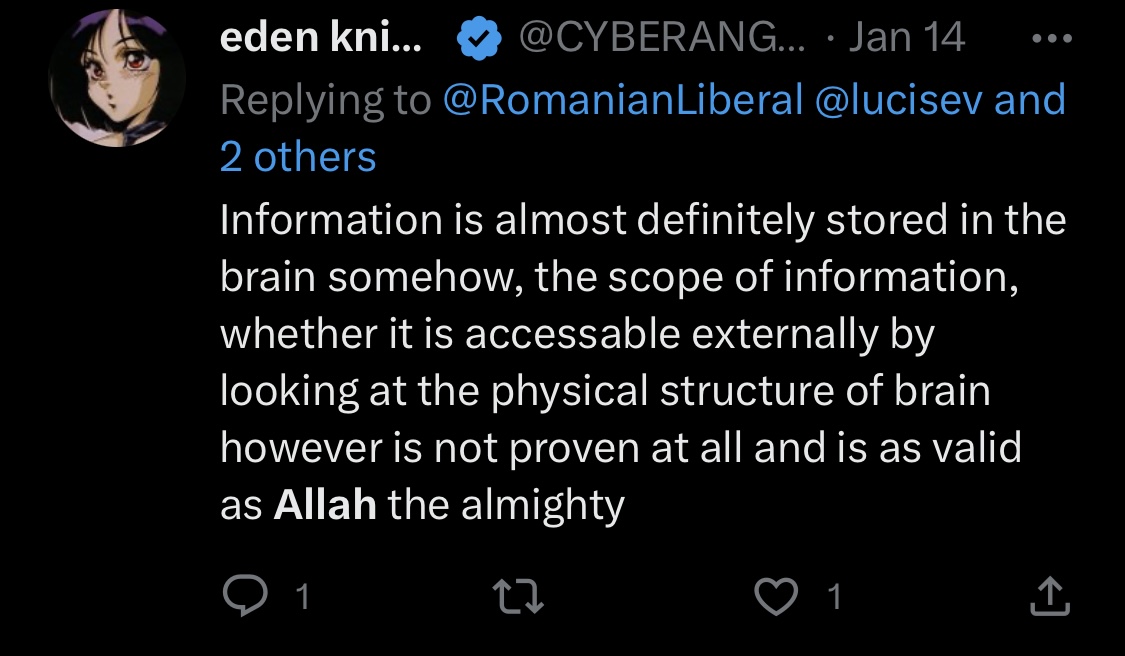Show the "2 others" replied-to users
The width and height of the screenshot is (1125, 656).
(x=298, y=156)
